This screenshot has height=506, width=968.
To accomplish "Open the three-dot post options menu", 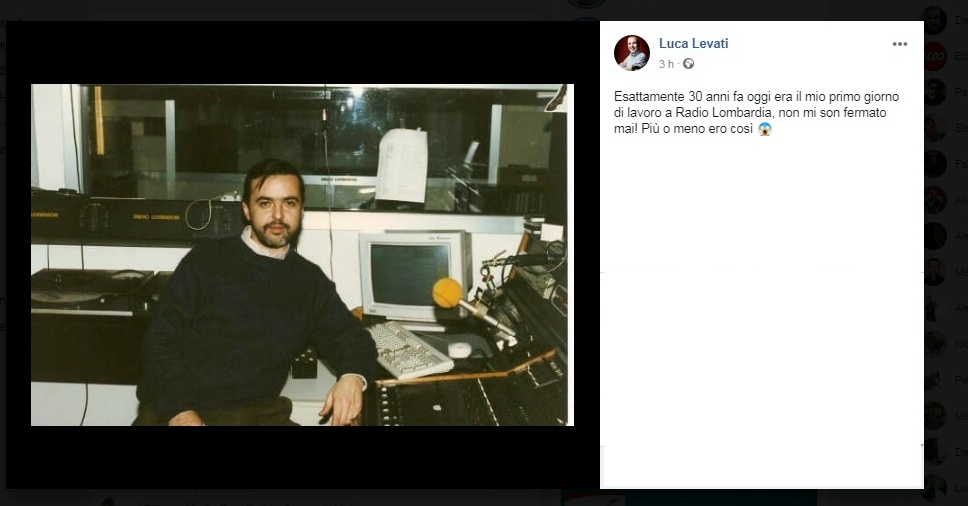I will 899,44.
